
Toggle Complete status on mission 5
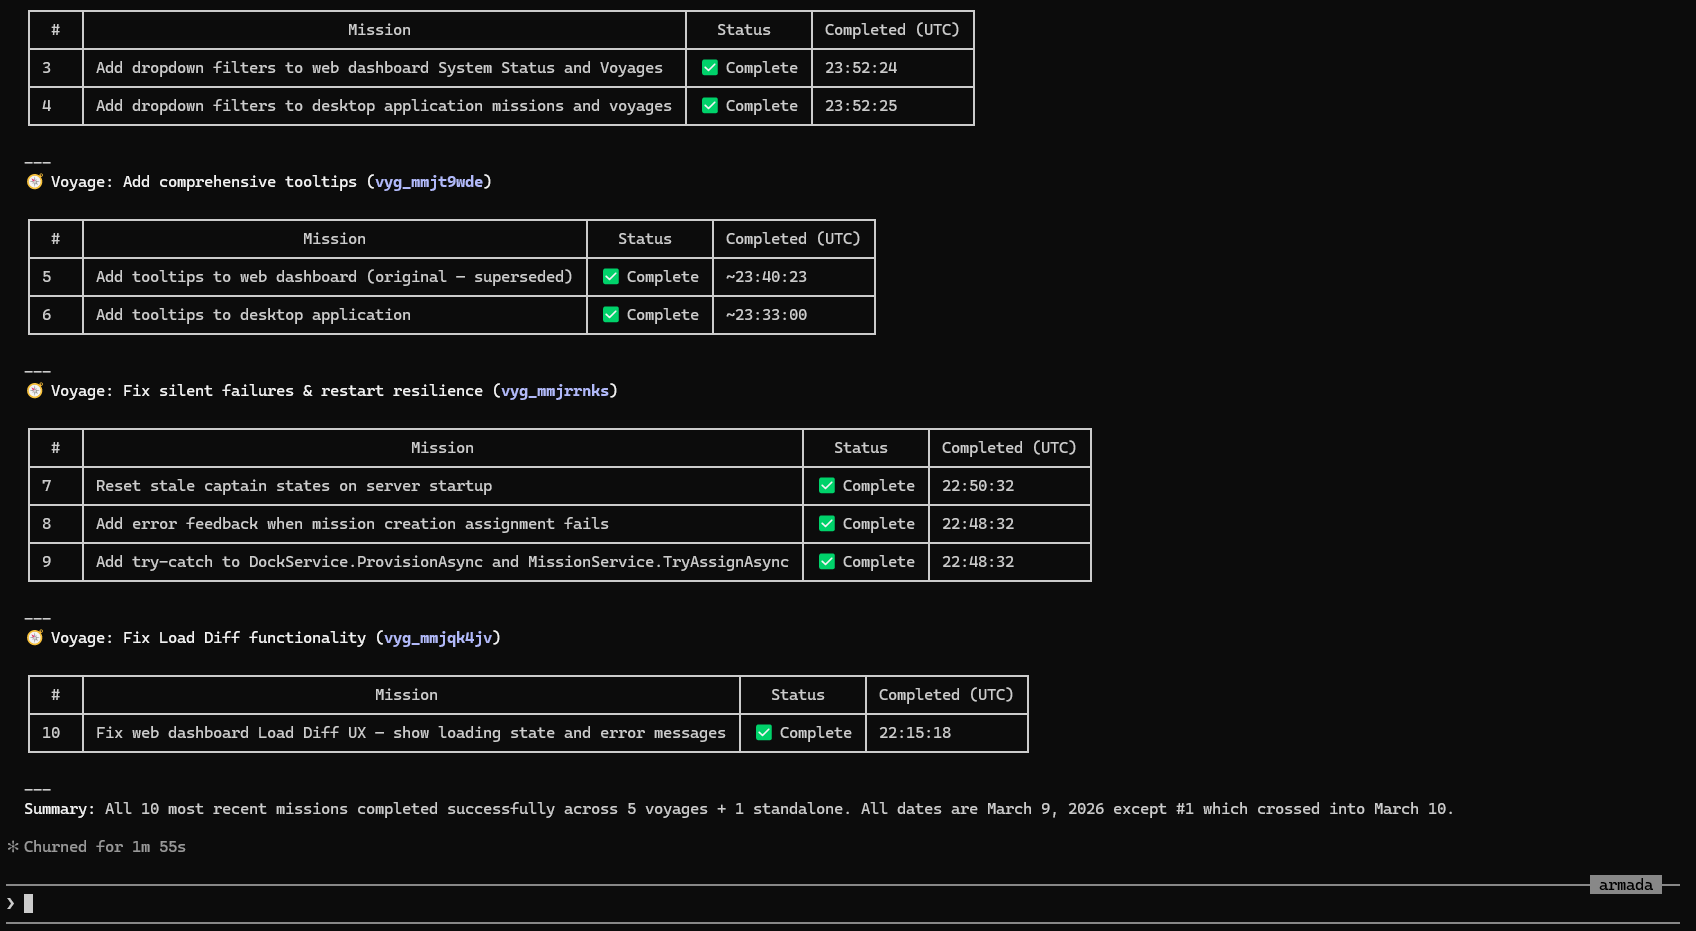649,276
